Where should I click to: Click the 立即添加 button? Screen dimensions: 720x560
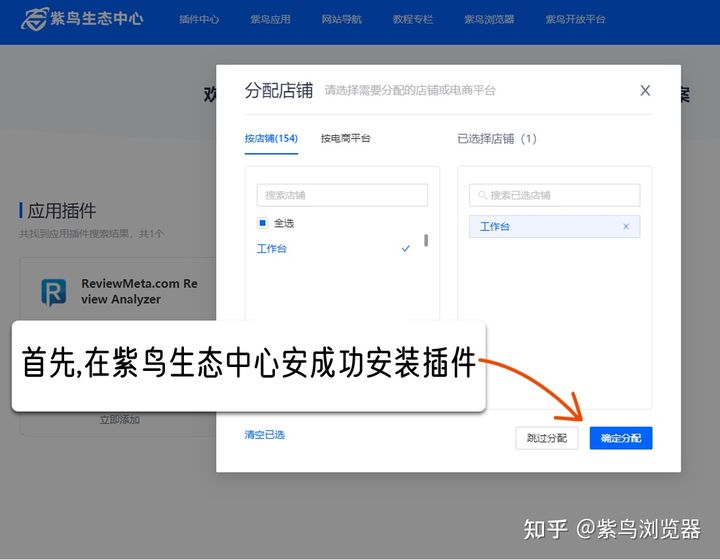119,420
